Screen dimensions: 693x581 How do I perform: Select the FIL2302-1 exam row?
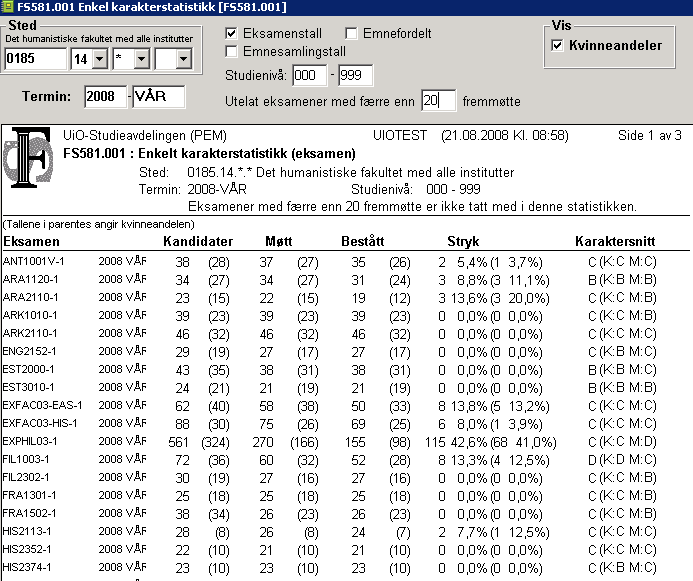click(x=330, y=478)
